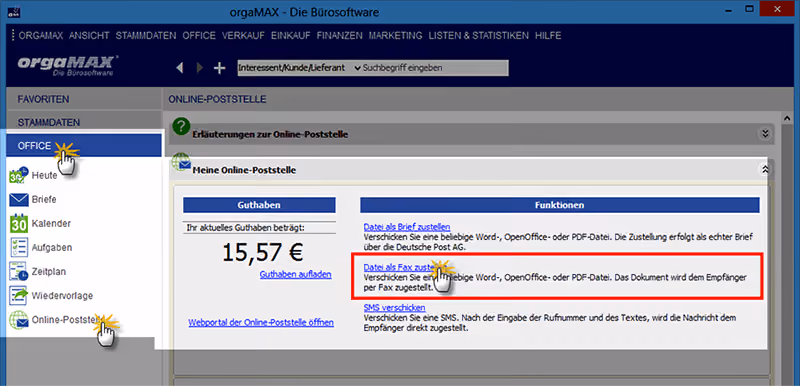Click the forward navigation arrow
Viewport: 800px width, 386px height.
click(200, 67)
